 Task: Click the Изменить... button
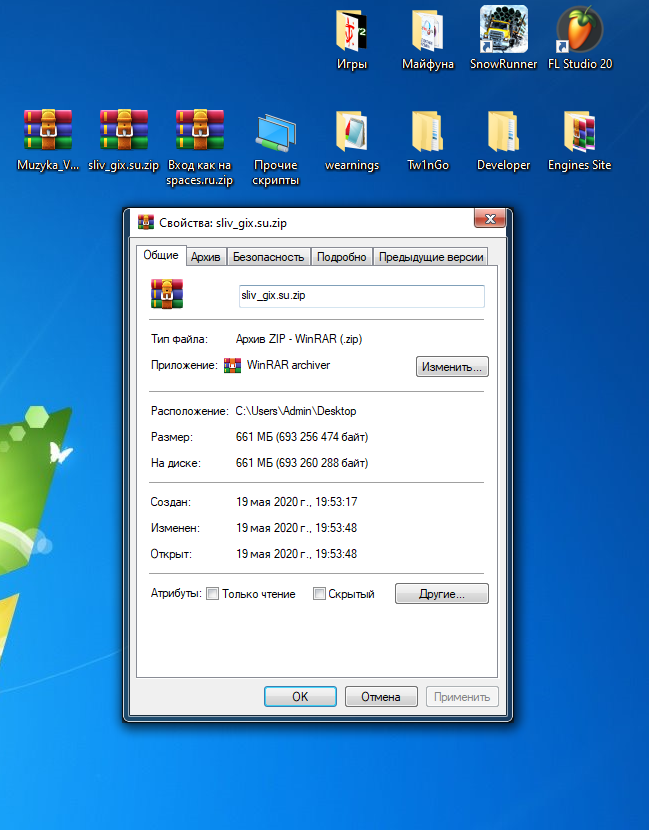pos(452,367)
